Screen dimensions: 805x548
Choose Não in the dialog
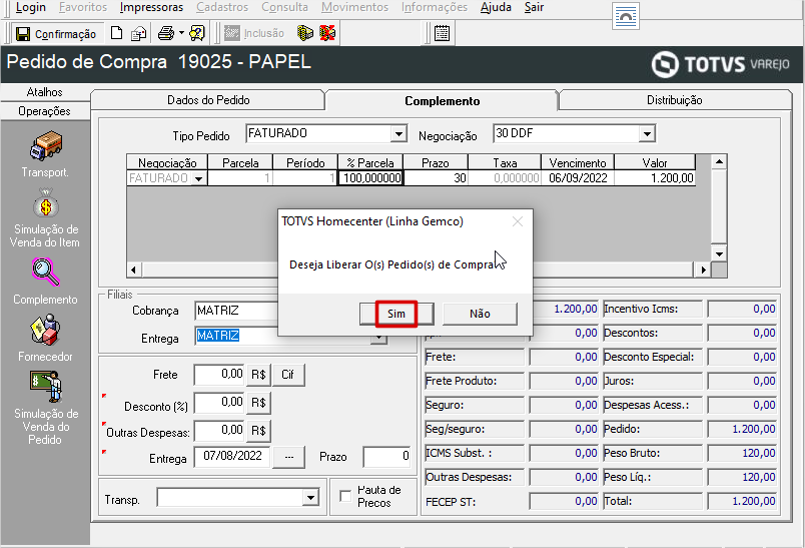pyautogui.click(x=480, y=314)
